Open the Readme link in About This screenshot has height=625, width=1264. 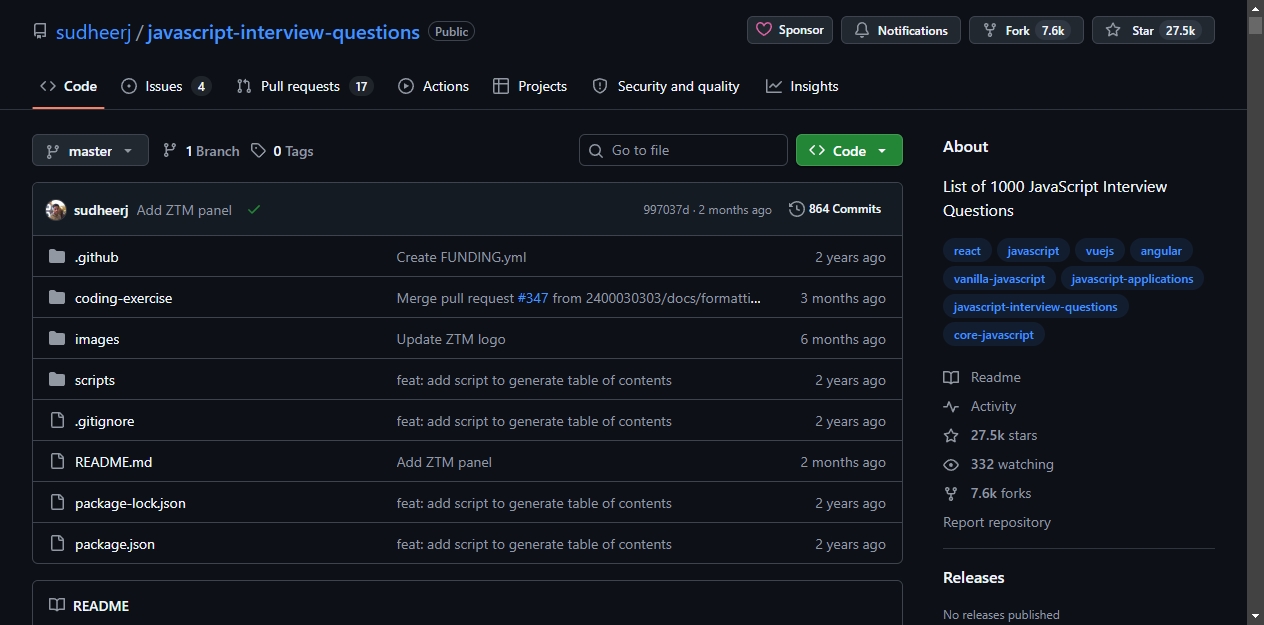click(982, 377)
